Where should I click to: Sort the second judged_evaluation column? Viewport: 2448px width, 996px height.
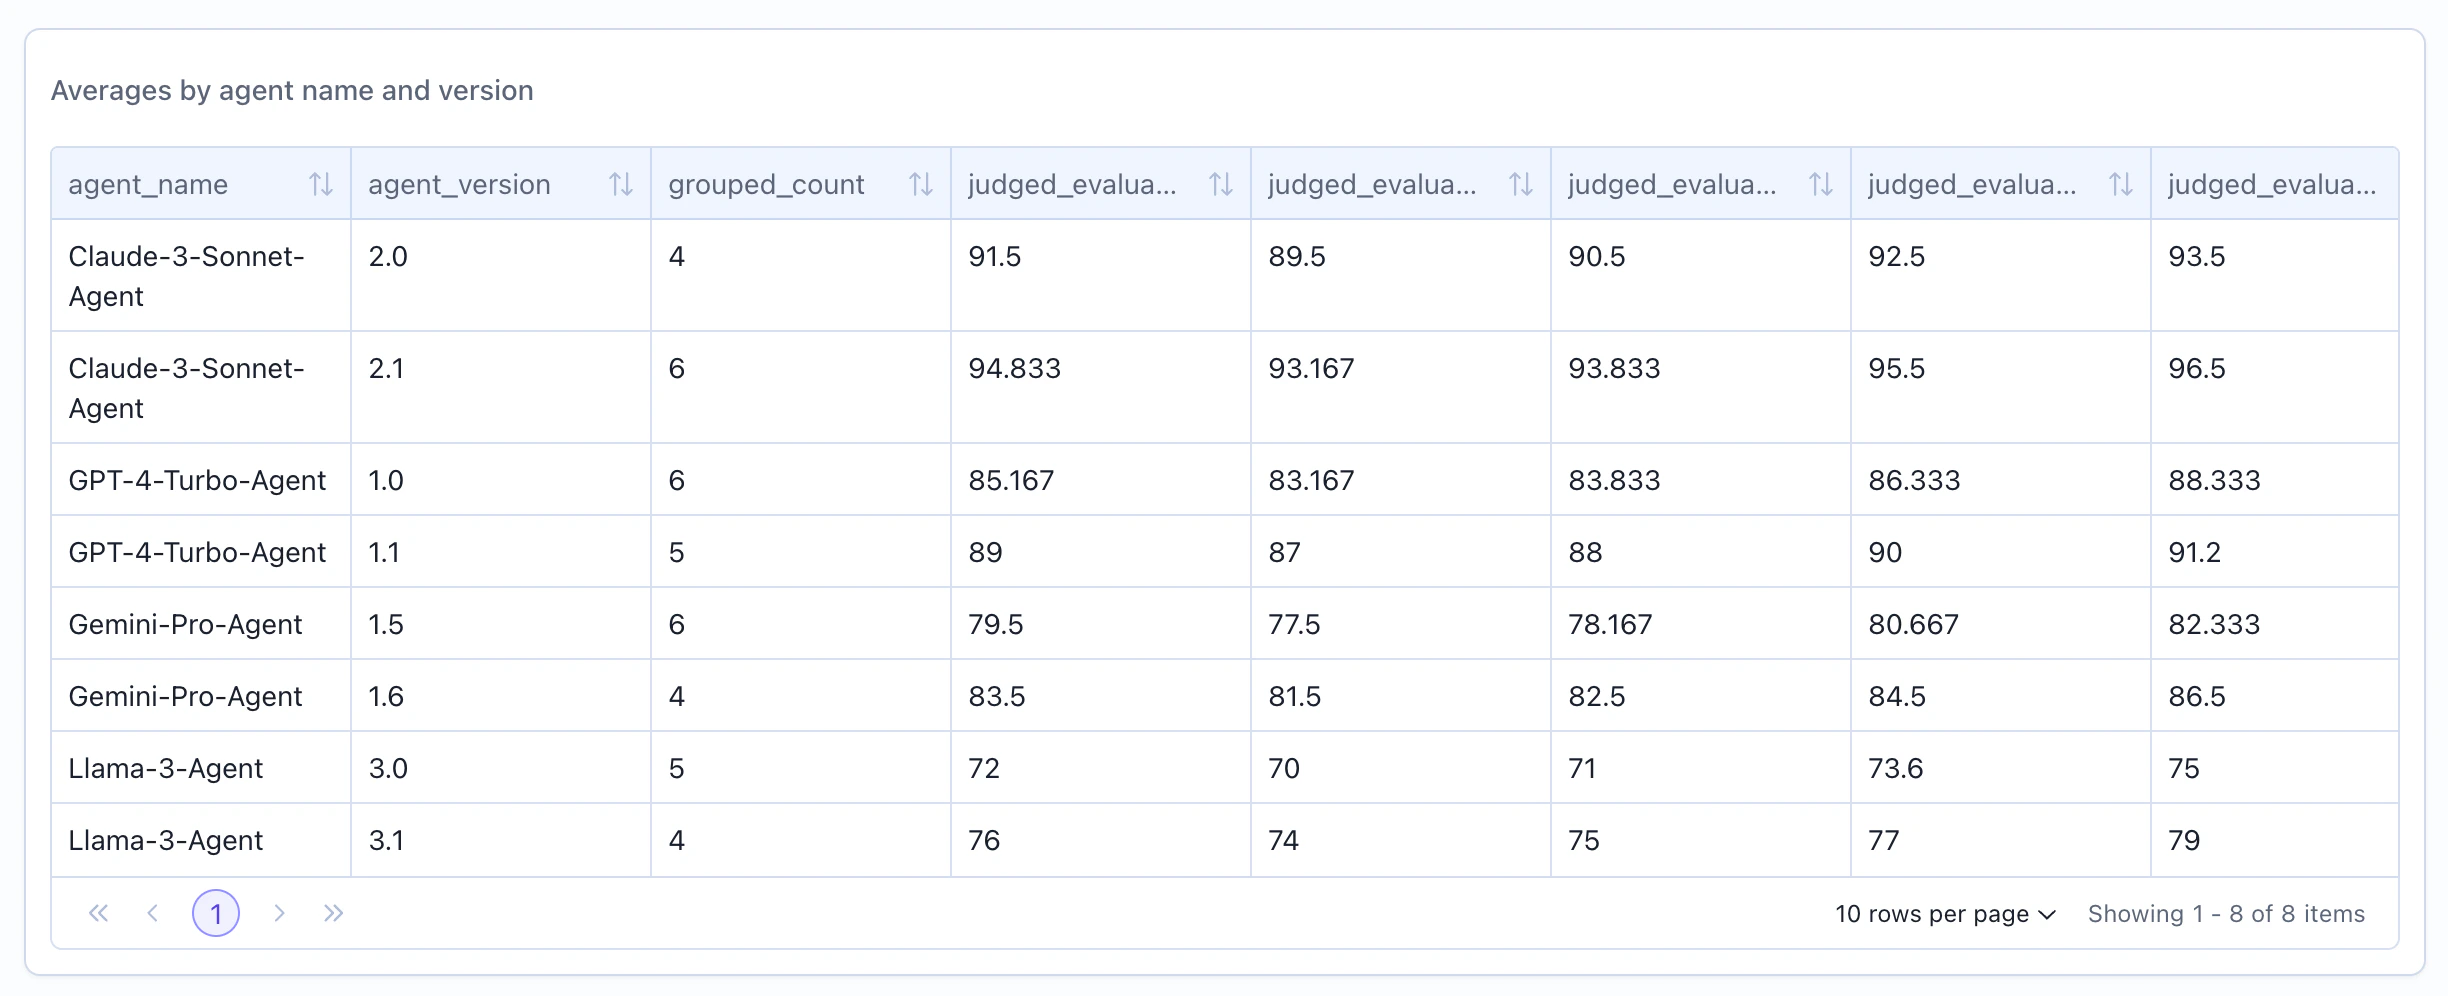(1521, 184)
